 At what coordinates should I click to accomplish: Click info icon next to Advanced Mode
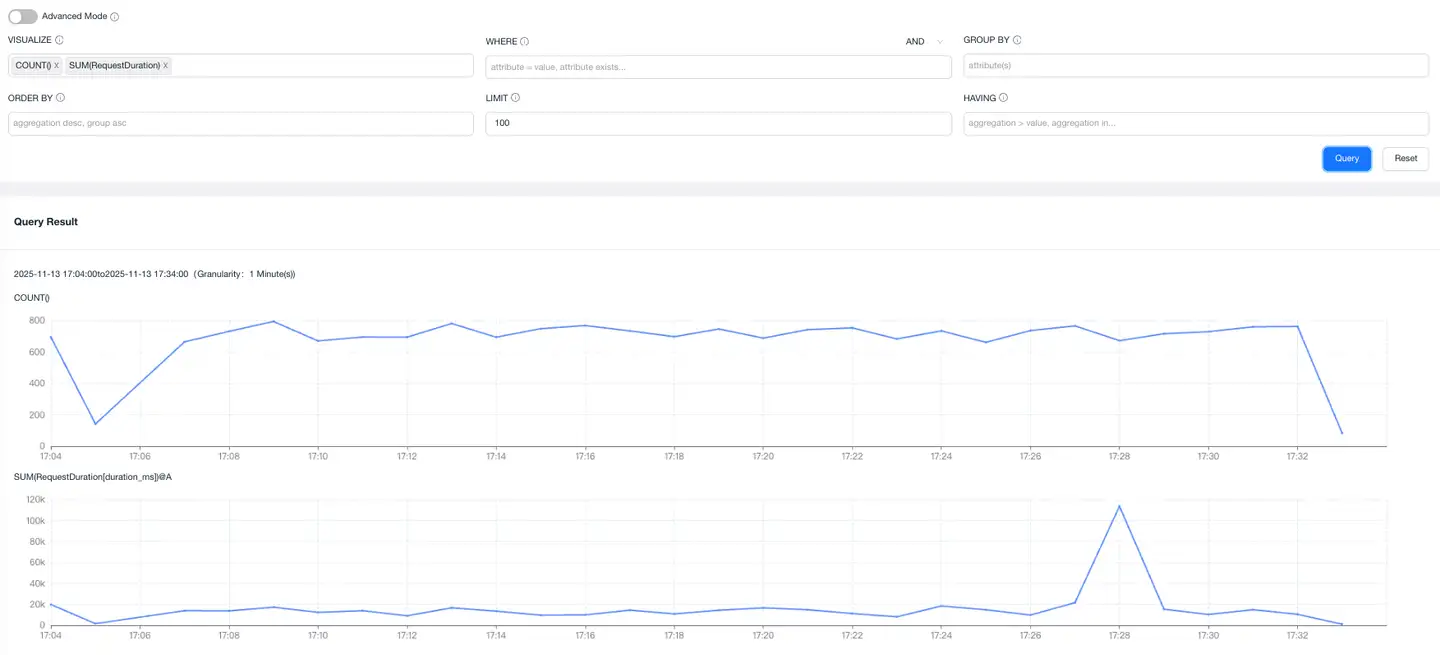click(115, 17)
